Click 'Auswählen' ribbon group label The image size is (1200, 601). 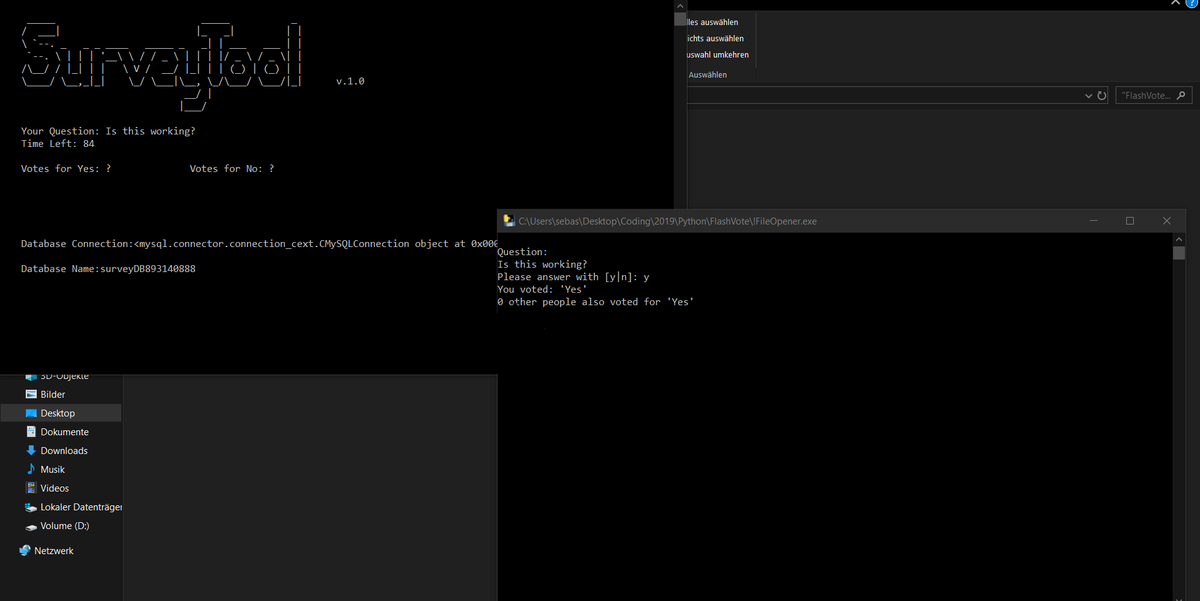click(x=708, y=75)
